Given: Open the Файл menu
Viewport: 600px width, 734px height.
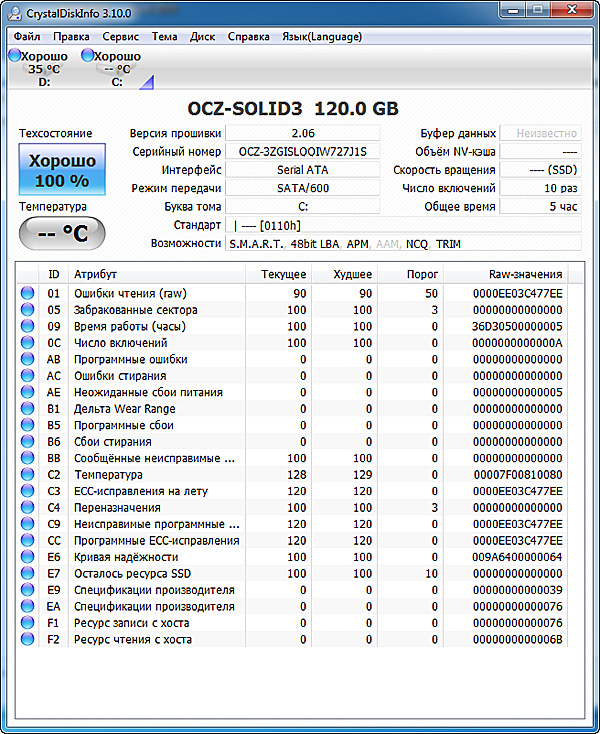Looking at the screenshot, I should 27,37.
